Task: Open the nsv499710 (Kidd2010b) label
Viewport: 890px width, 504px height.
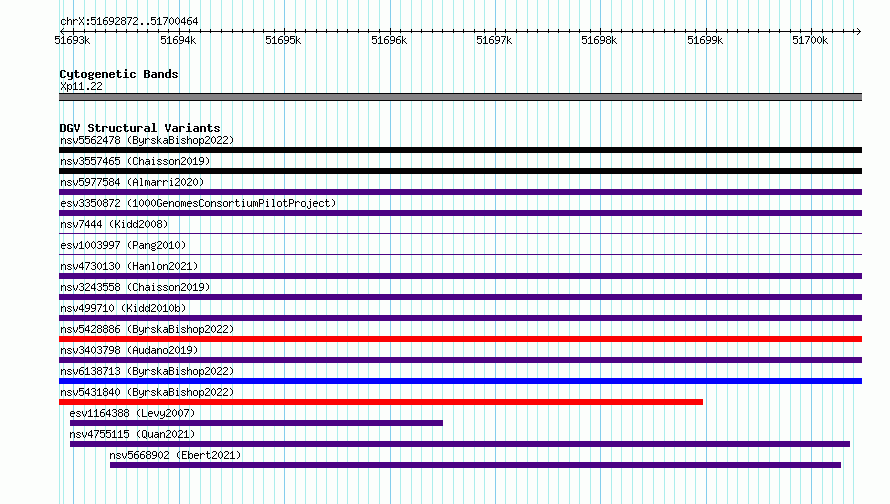Action: coord(123,308)
